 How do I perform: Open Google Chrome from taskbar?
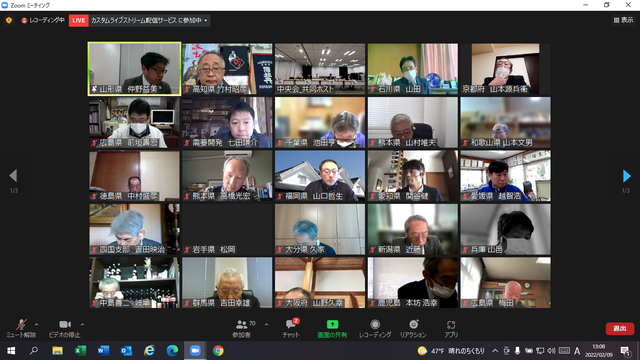coord(218,351)
